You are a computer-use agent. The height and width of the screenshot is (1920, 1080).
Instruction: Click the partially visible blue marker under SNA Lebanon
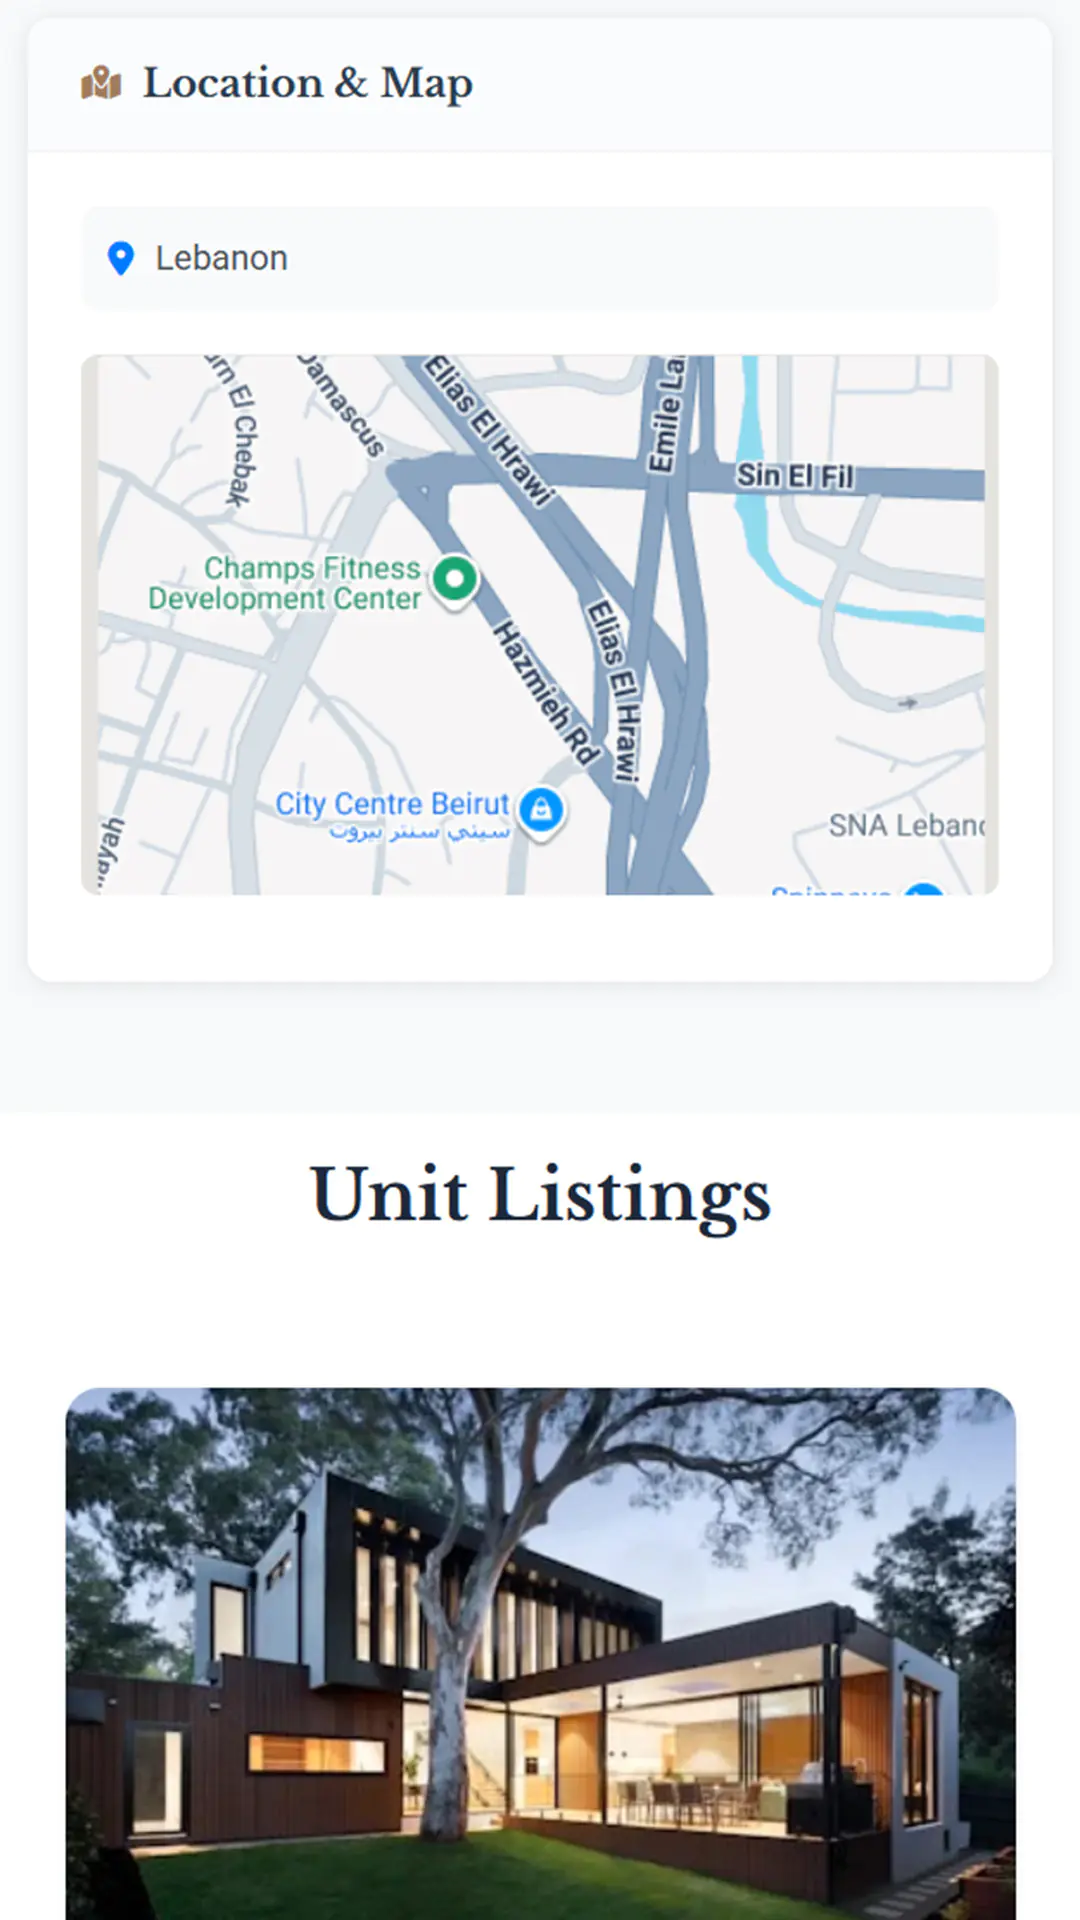point(925,889)
